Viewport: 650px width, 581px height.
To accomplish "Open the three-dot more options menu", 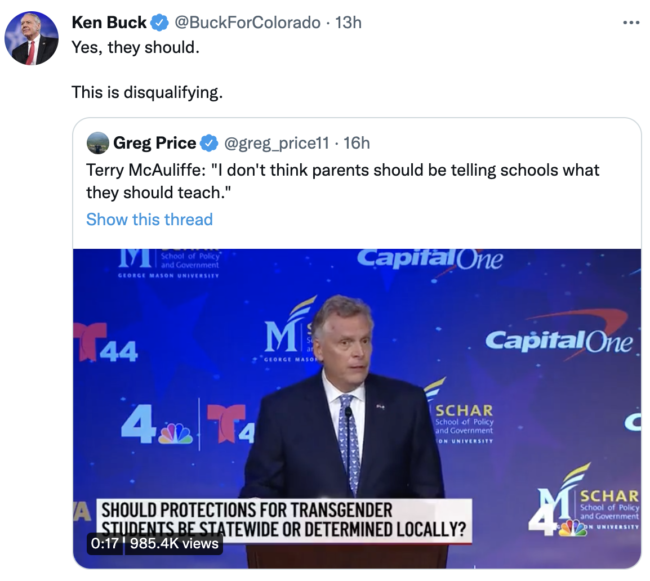I will click(x=630, y=22).
